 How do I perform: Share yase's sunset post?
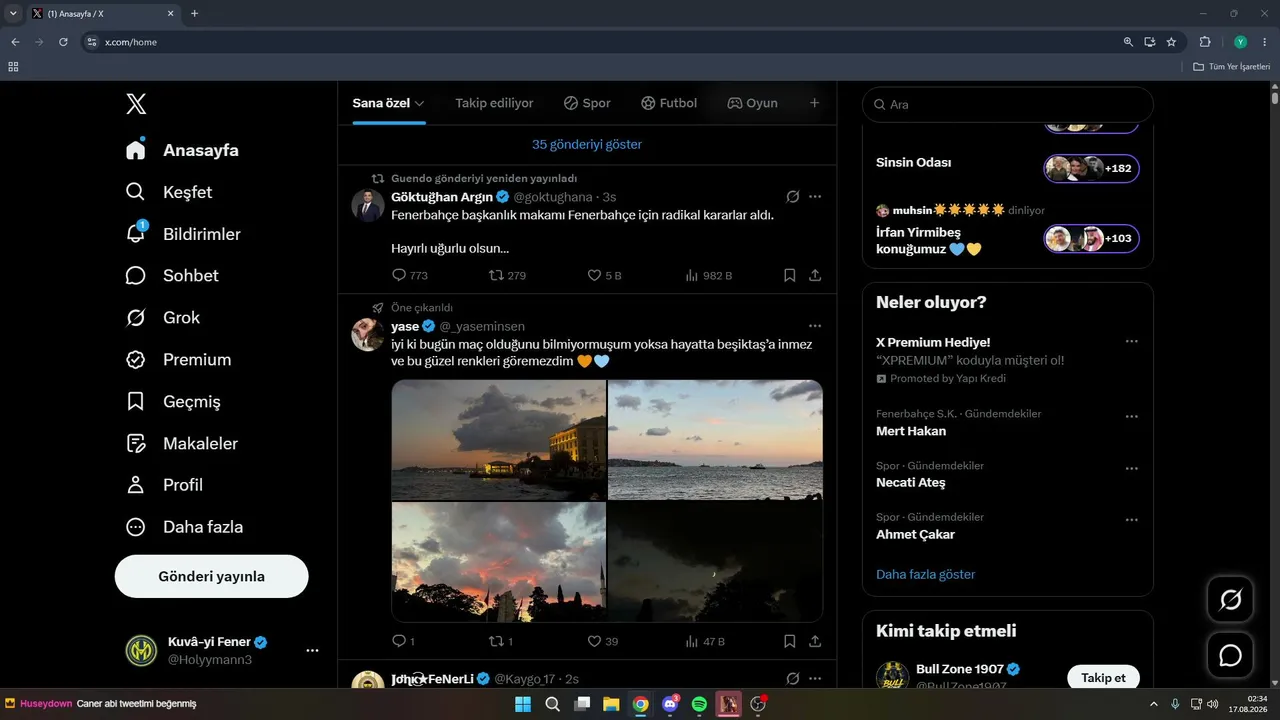[x=815, y=641]
